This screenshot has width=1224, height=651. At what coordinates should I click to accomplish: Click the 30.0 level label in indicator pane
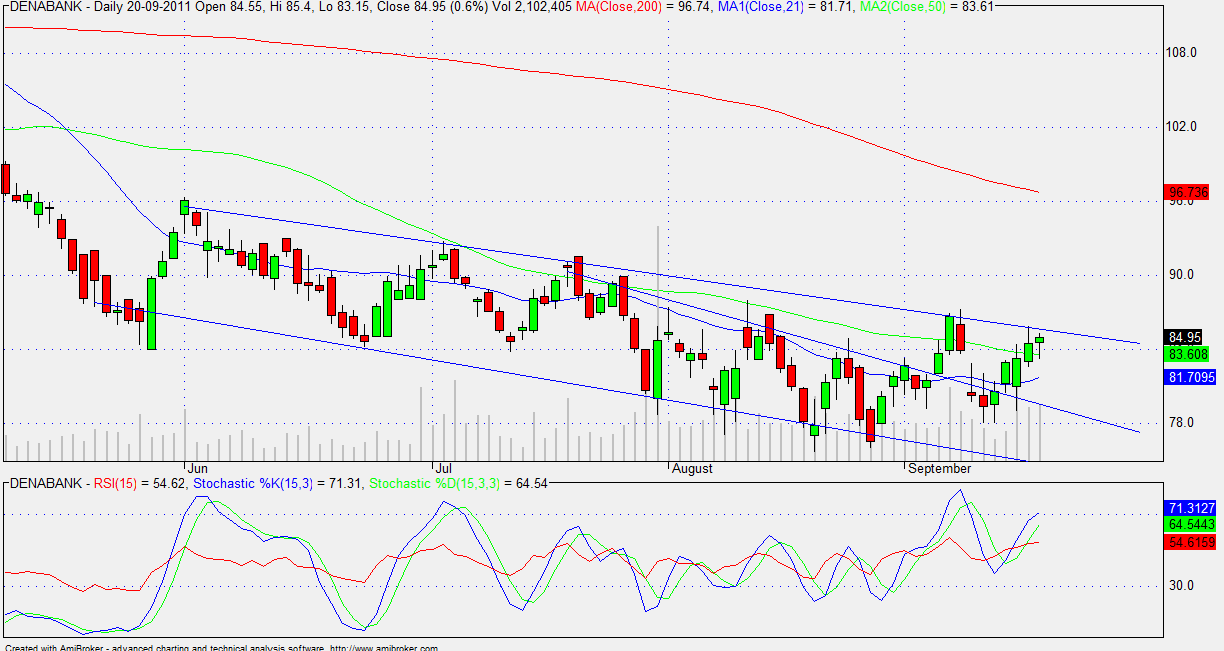point(1179,585)
